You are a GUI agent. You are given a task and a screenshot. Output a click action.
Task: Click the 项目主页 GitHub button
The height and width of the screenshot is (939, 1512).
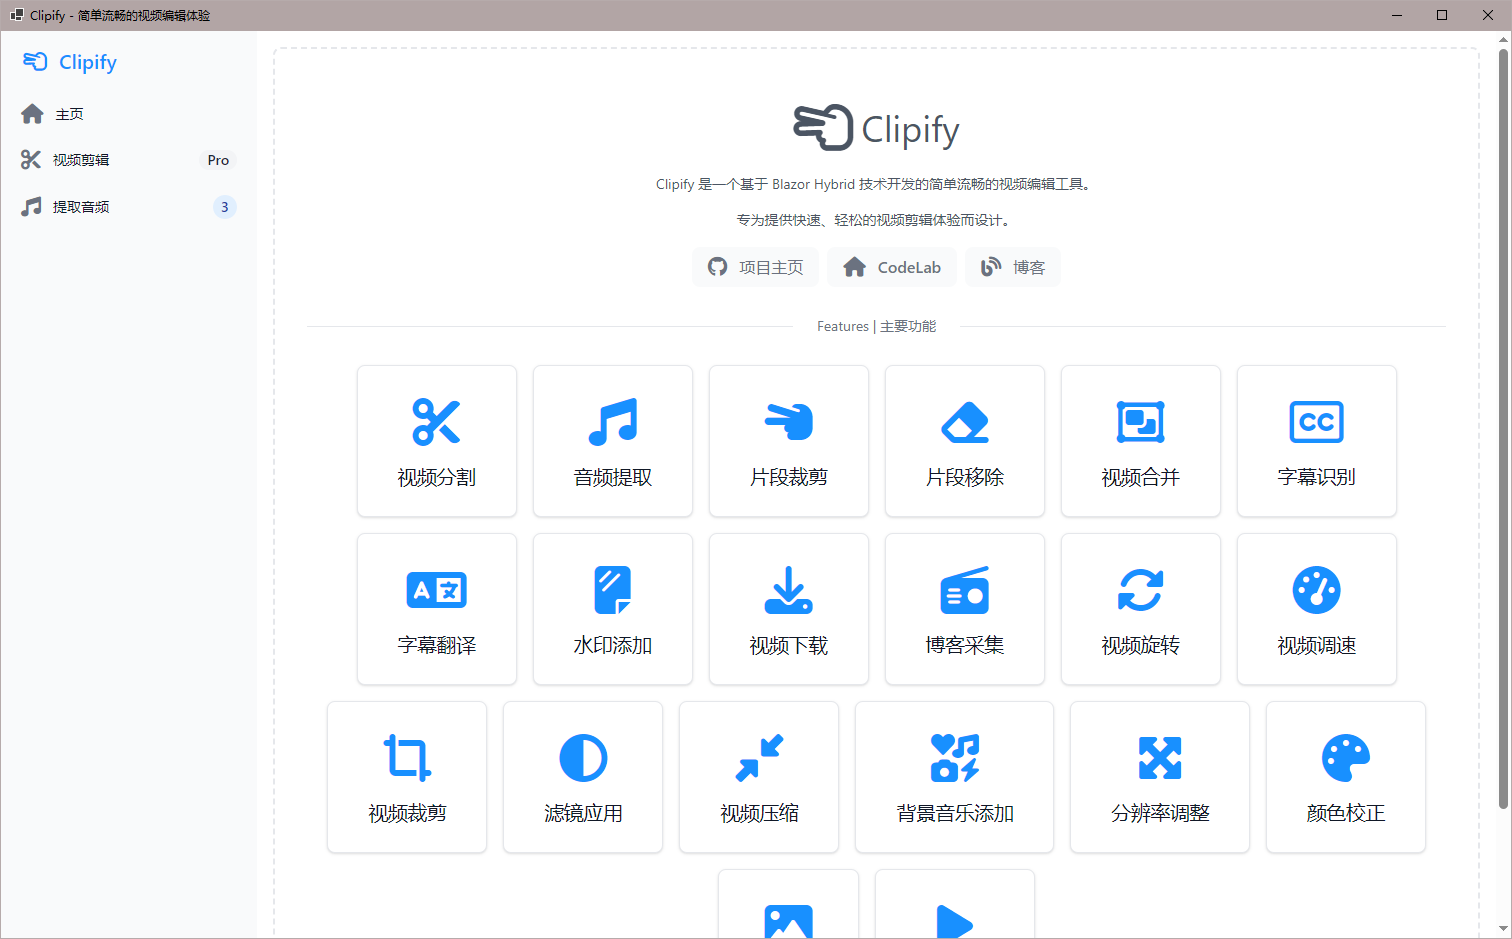click(x=756, y=267)
